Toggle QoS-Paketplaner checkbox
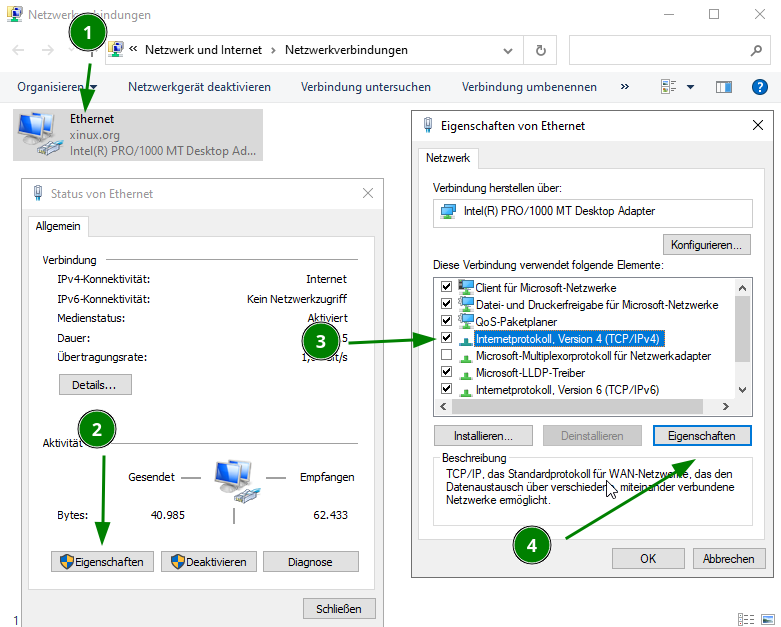This screenshot has width=781, height=627. pos(446,321)
